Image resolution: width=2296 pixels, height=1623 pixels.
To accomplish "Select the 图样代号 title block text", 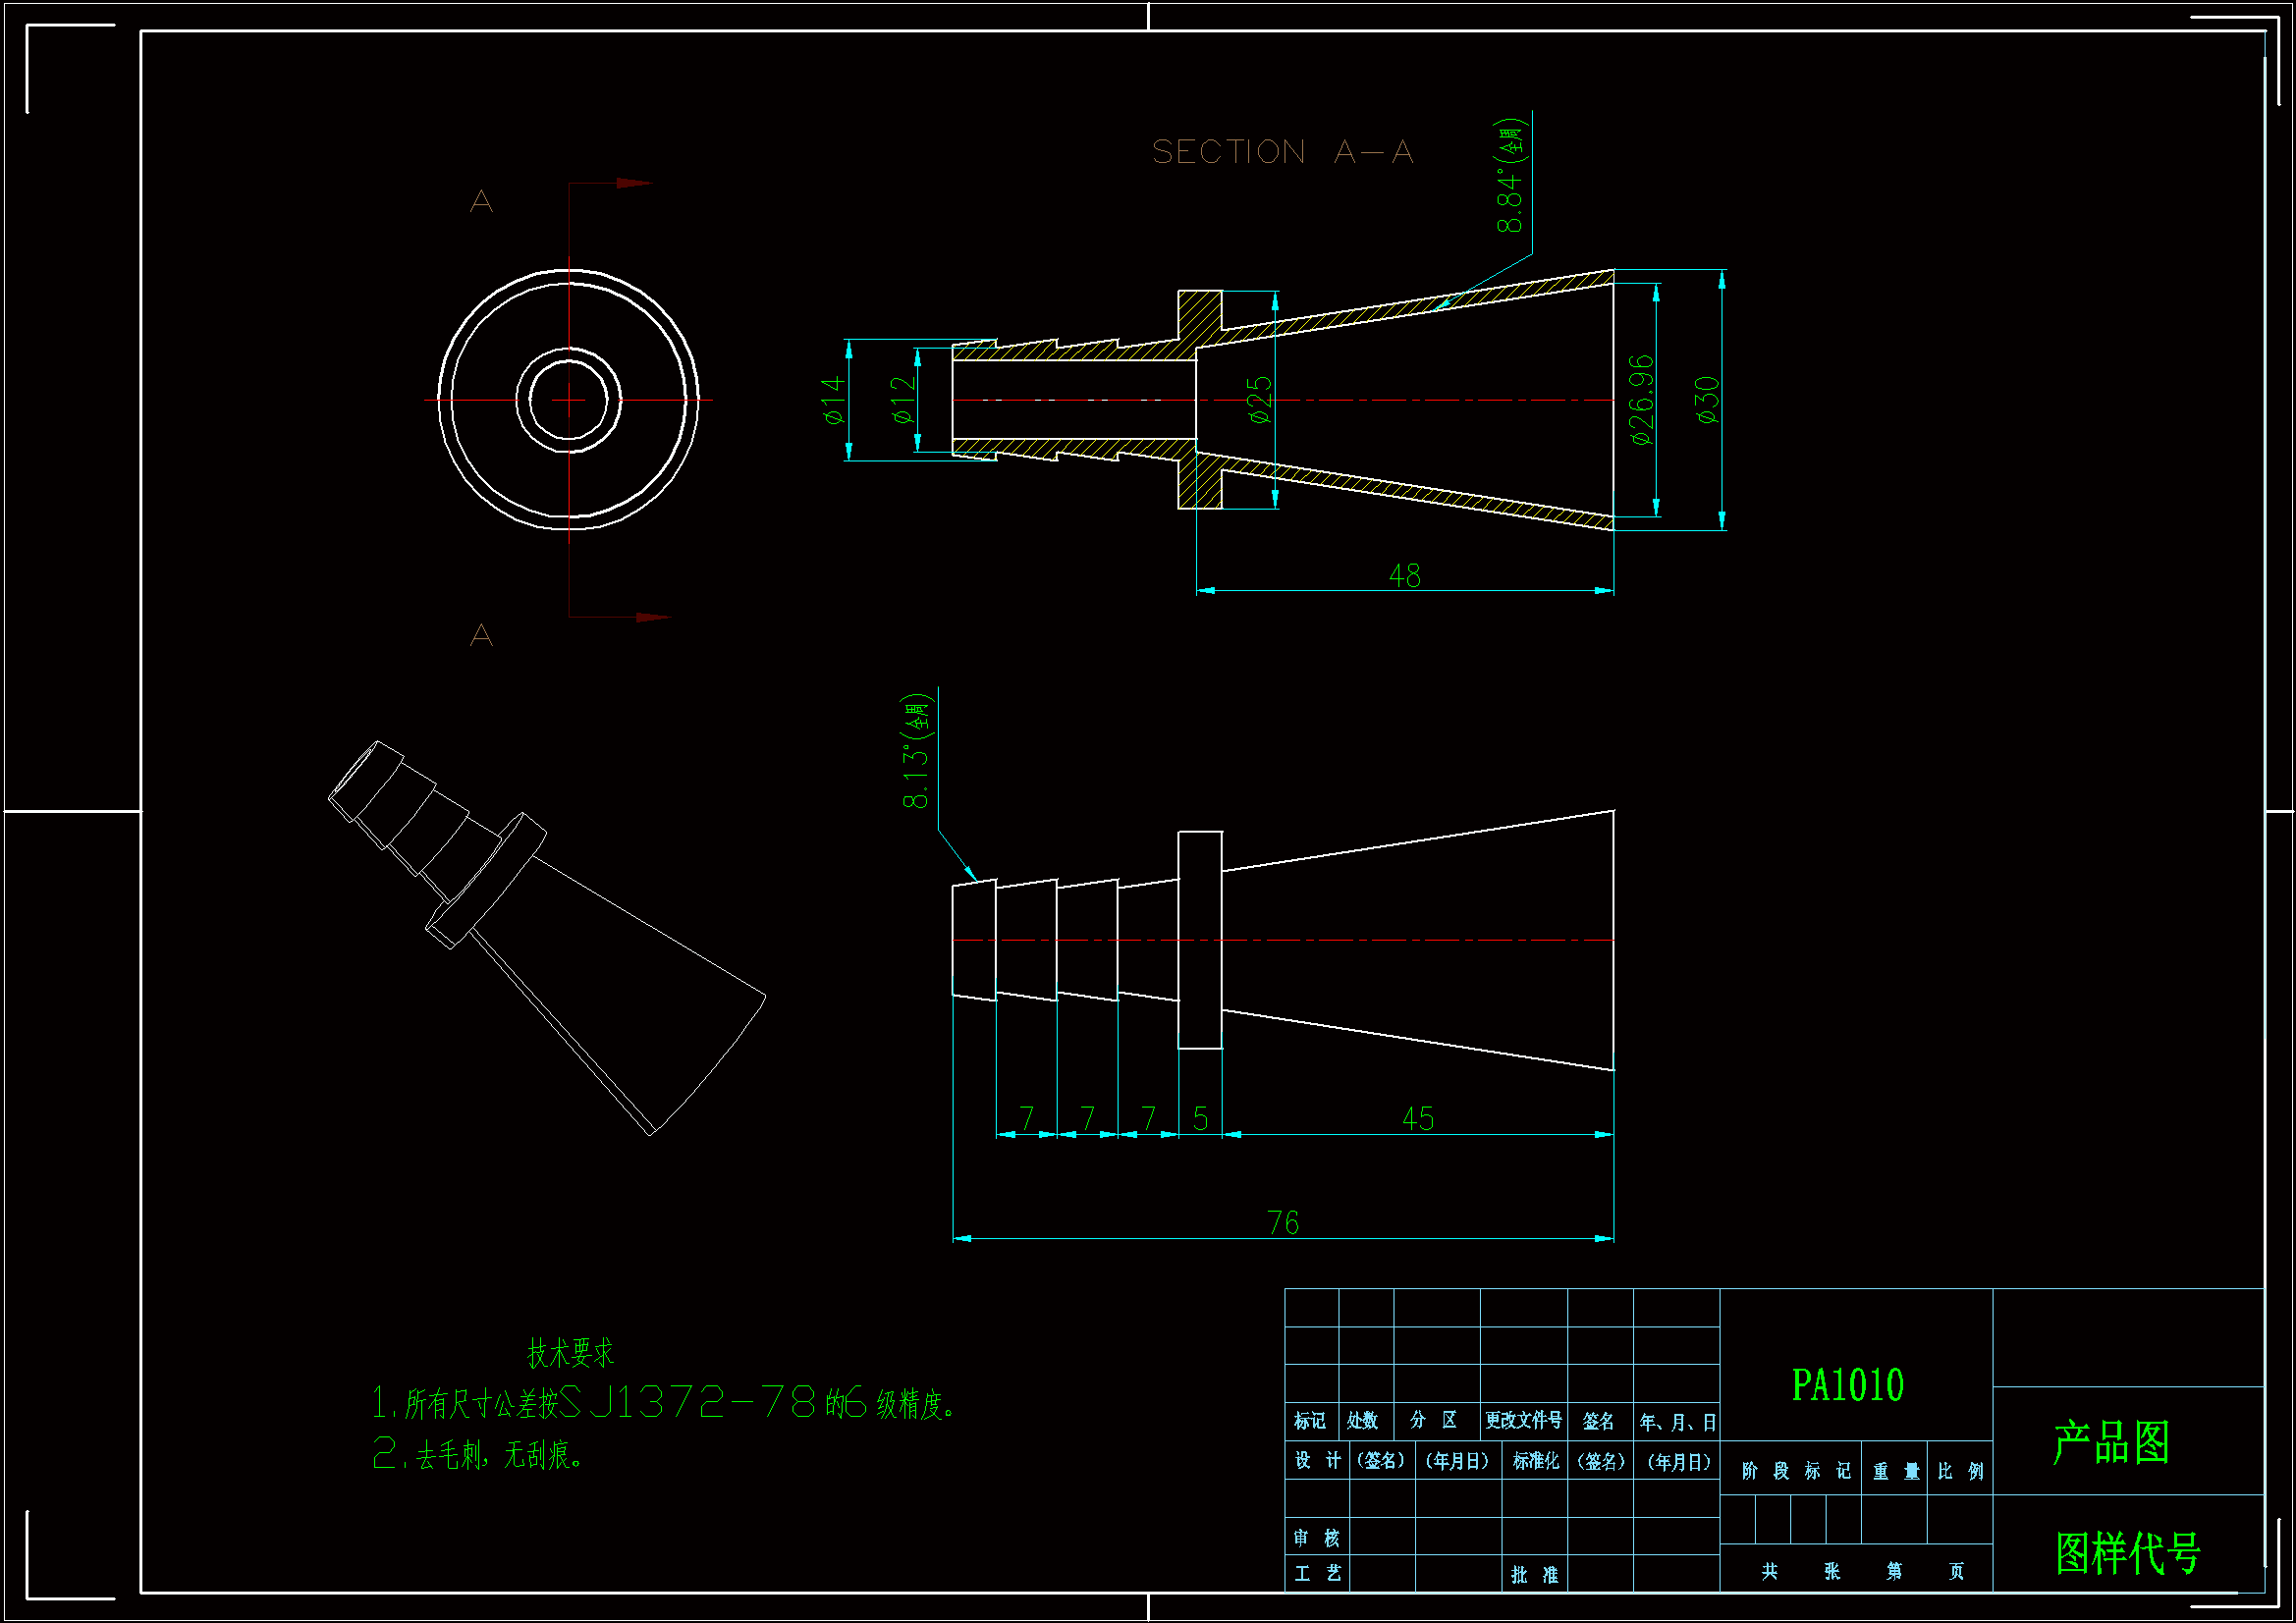I will pyautogui.click(x=2127, y=1553).
